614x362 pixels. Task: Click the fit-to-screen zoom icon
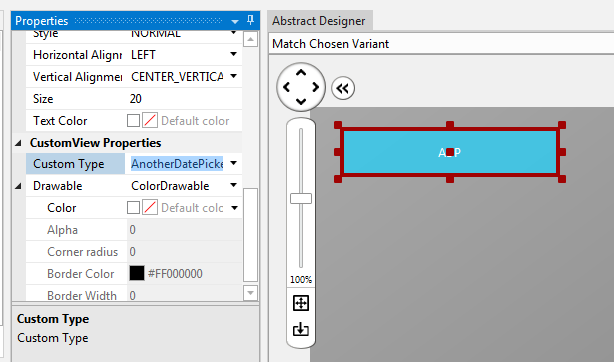[301, 303]
